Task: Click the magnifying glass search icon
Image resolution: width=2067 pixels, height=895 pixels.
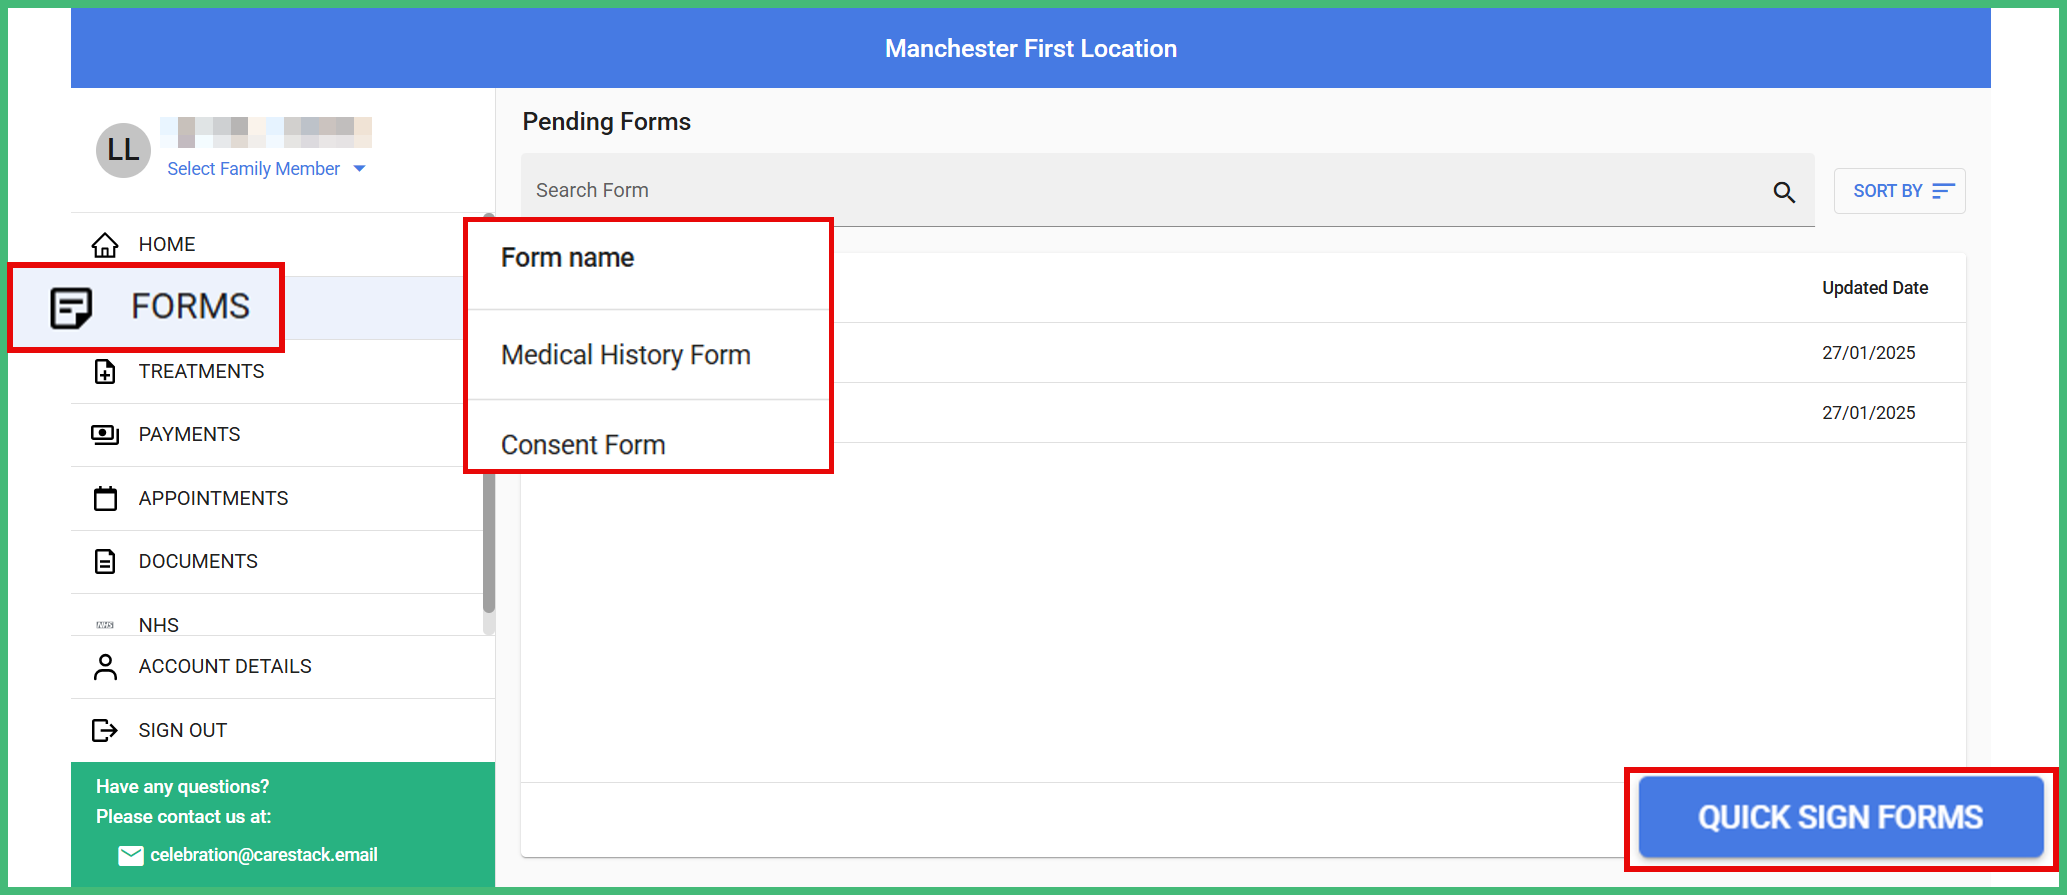Action: [1784, 192]
